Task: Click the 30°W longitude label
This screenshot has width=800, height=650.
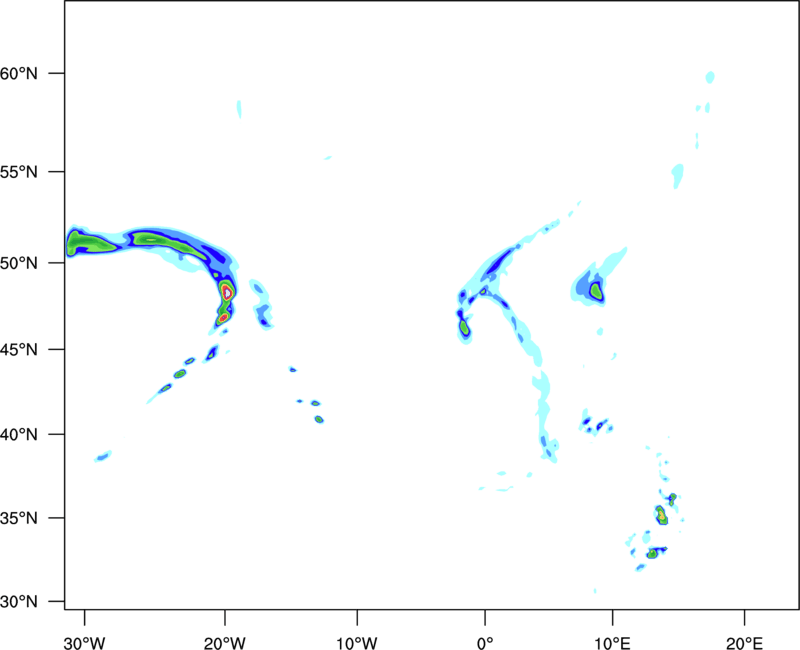Action: click(x=84, y=643)
